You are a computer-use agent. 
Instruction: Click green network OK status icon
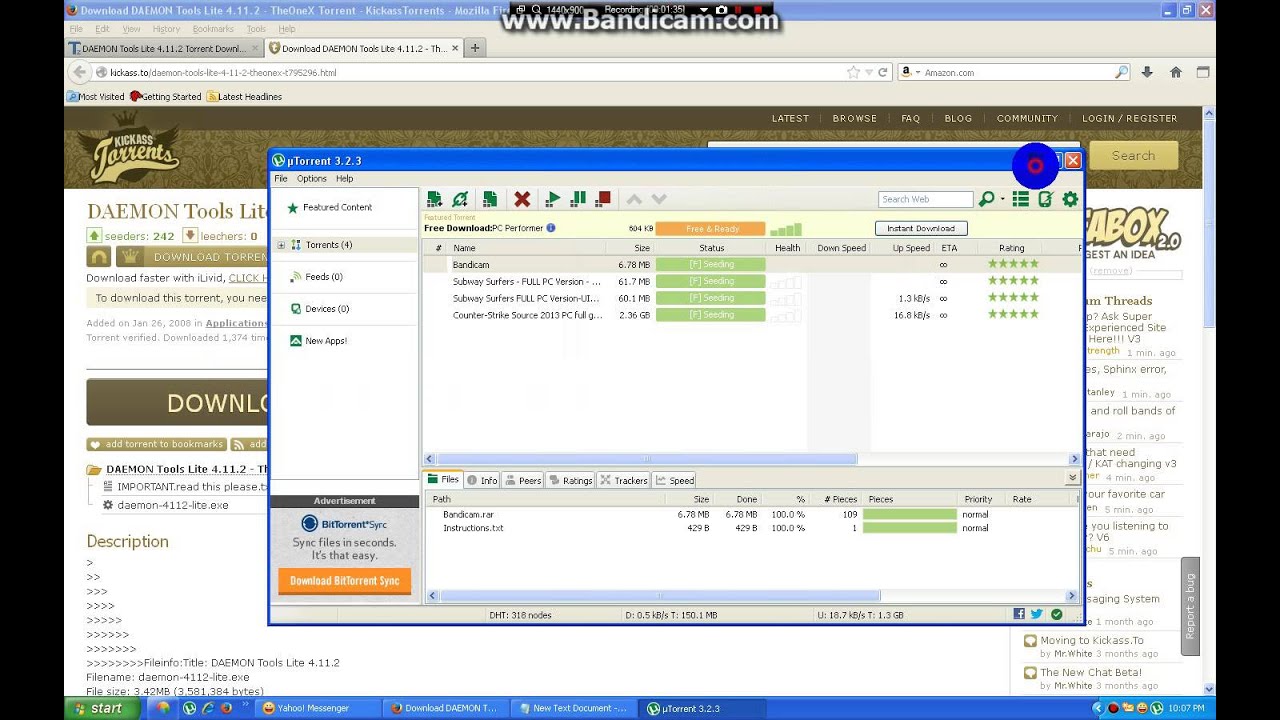tap(1056, 614)
